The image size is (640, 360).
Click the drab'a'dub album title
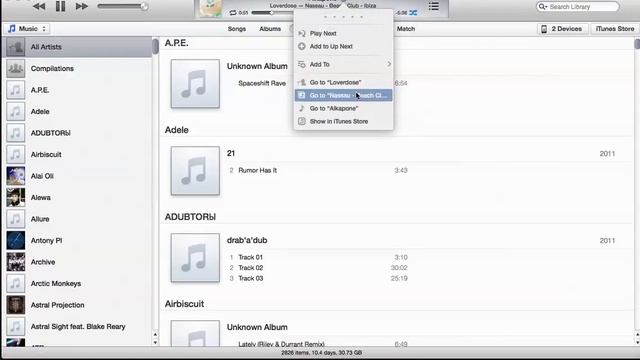pyautogui.click(x=247, y=240)
